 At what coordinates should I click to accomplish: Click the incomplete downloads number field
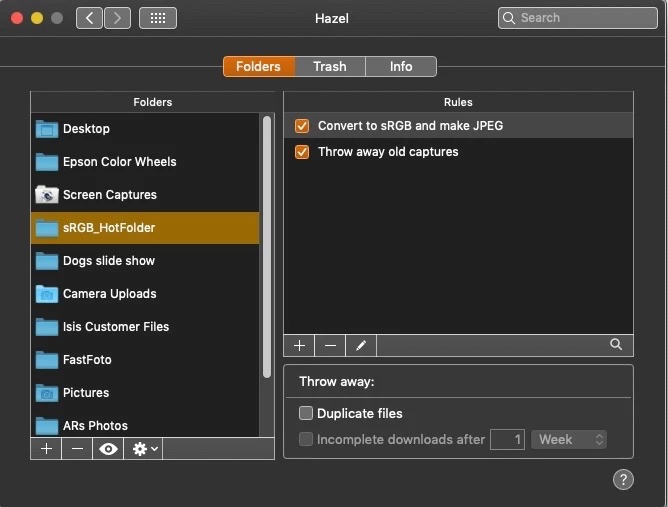507,439
